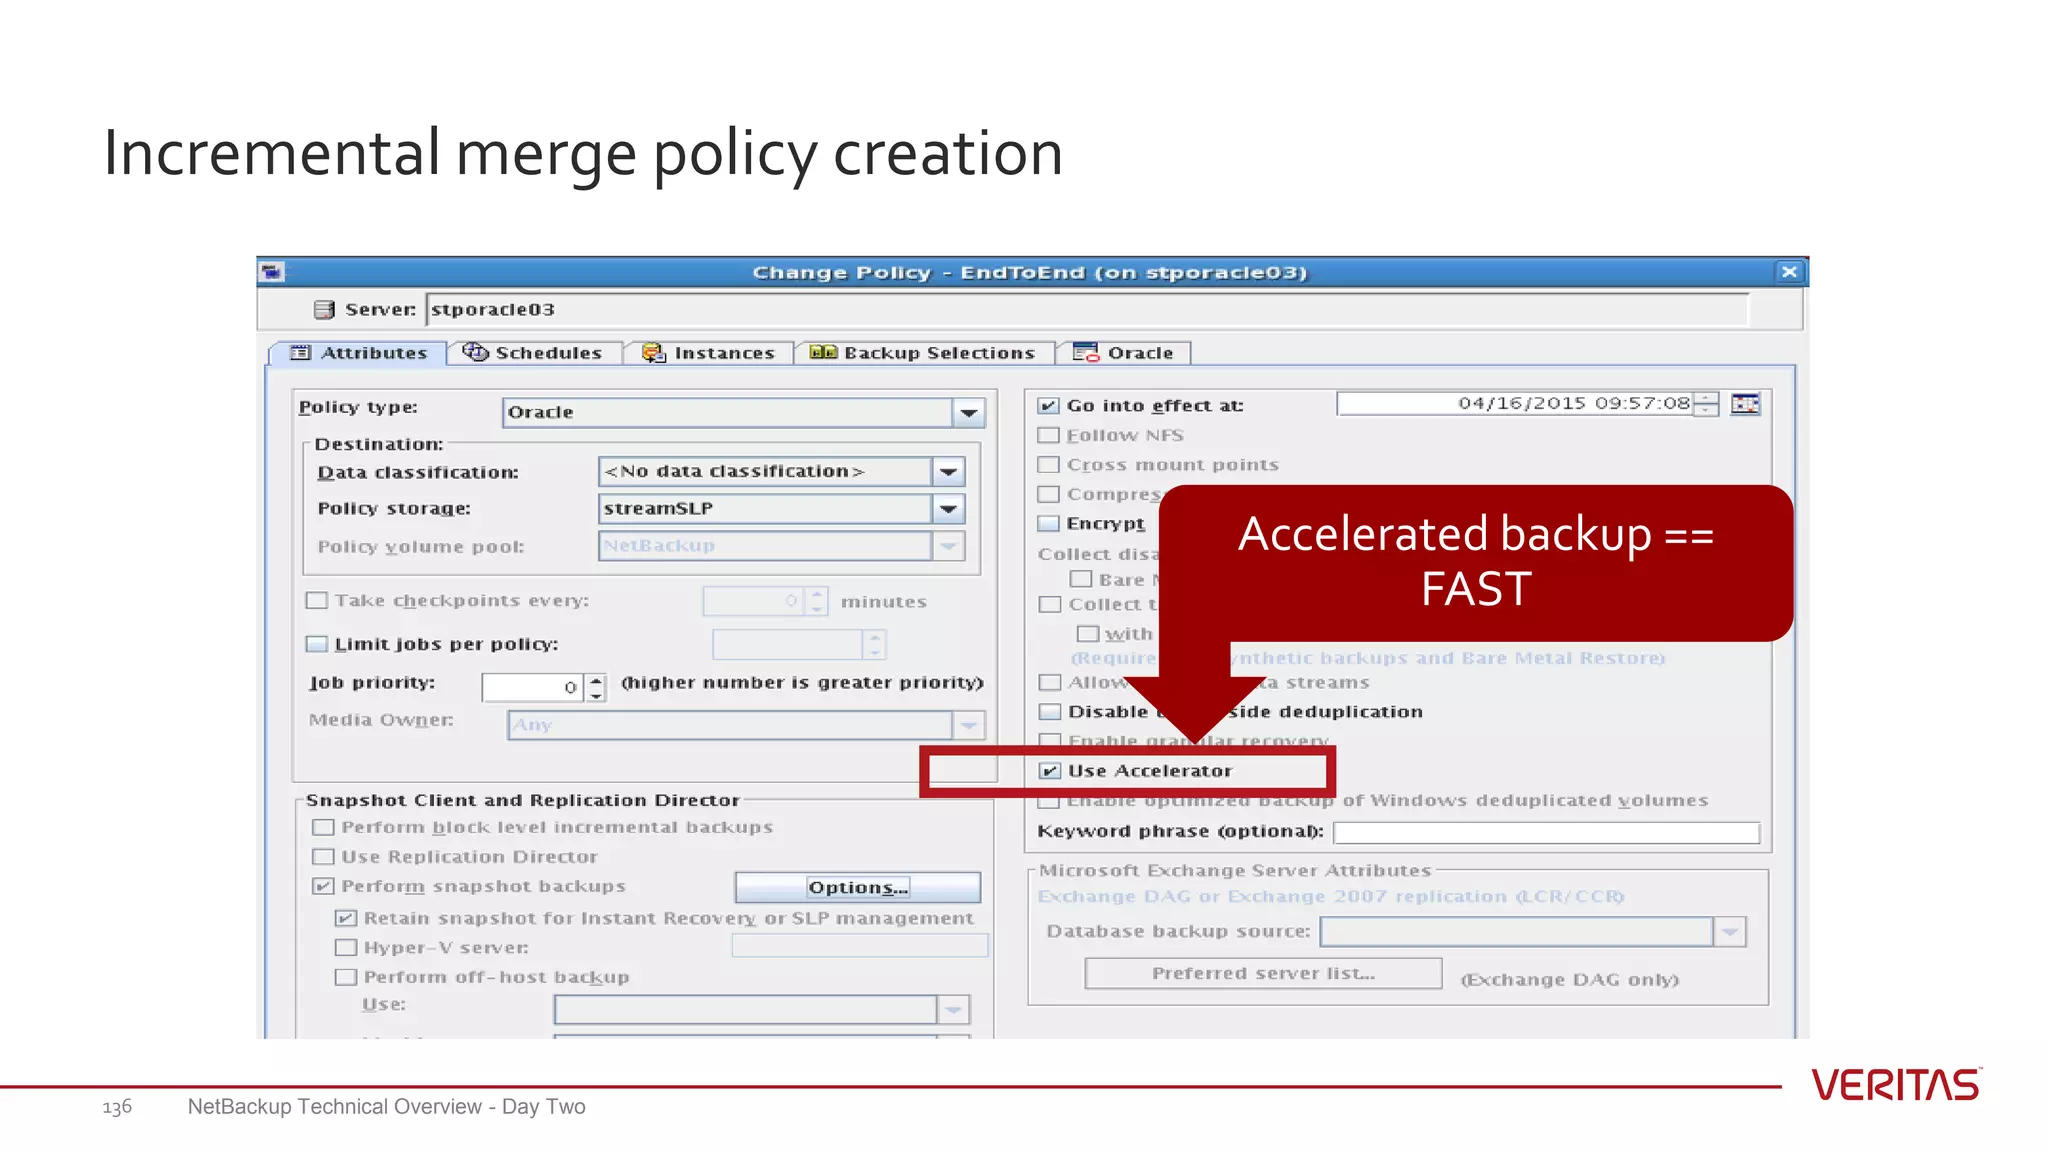
Task: Click the Job priority number field
Action: [534, 687]
